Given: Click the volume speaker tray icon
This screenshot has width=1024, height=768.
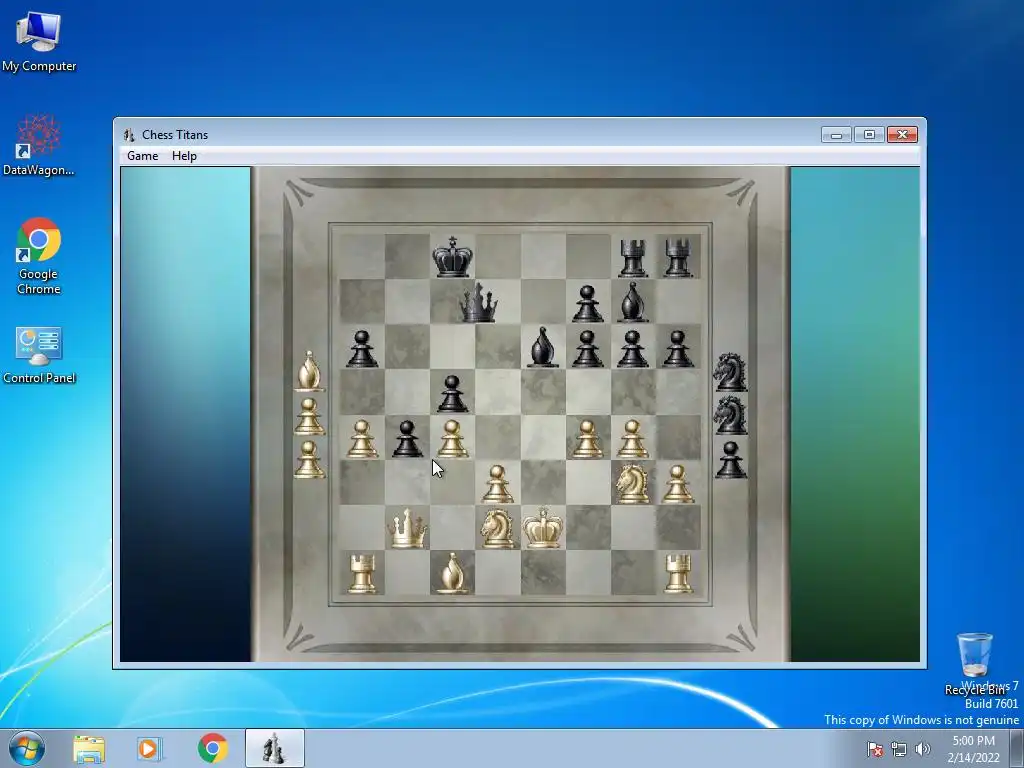Looking at the screenshot, I should click(922, 749).
